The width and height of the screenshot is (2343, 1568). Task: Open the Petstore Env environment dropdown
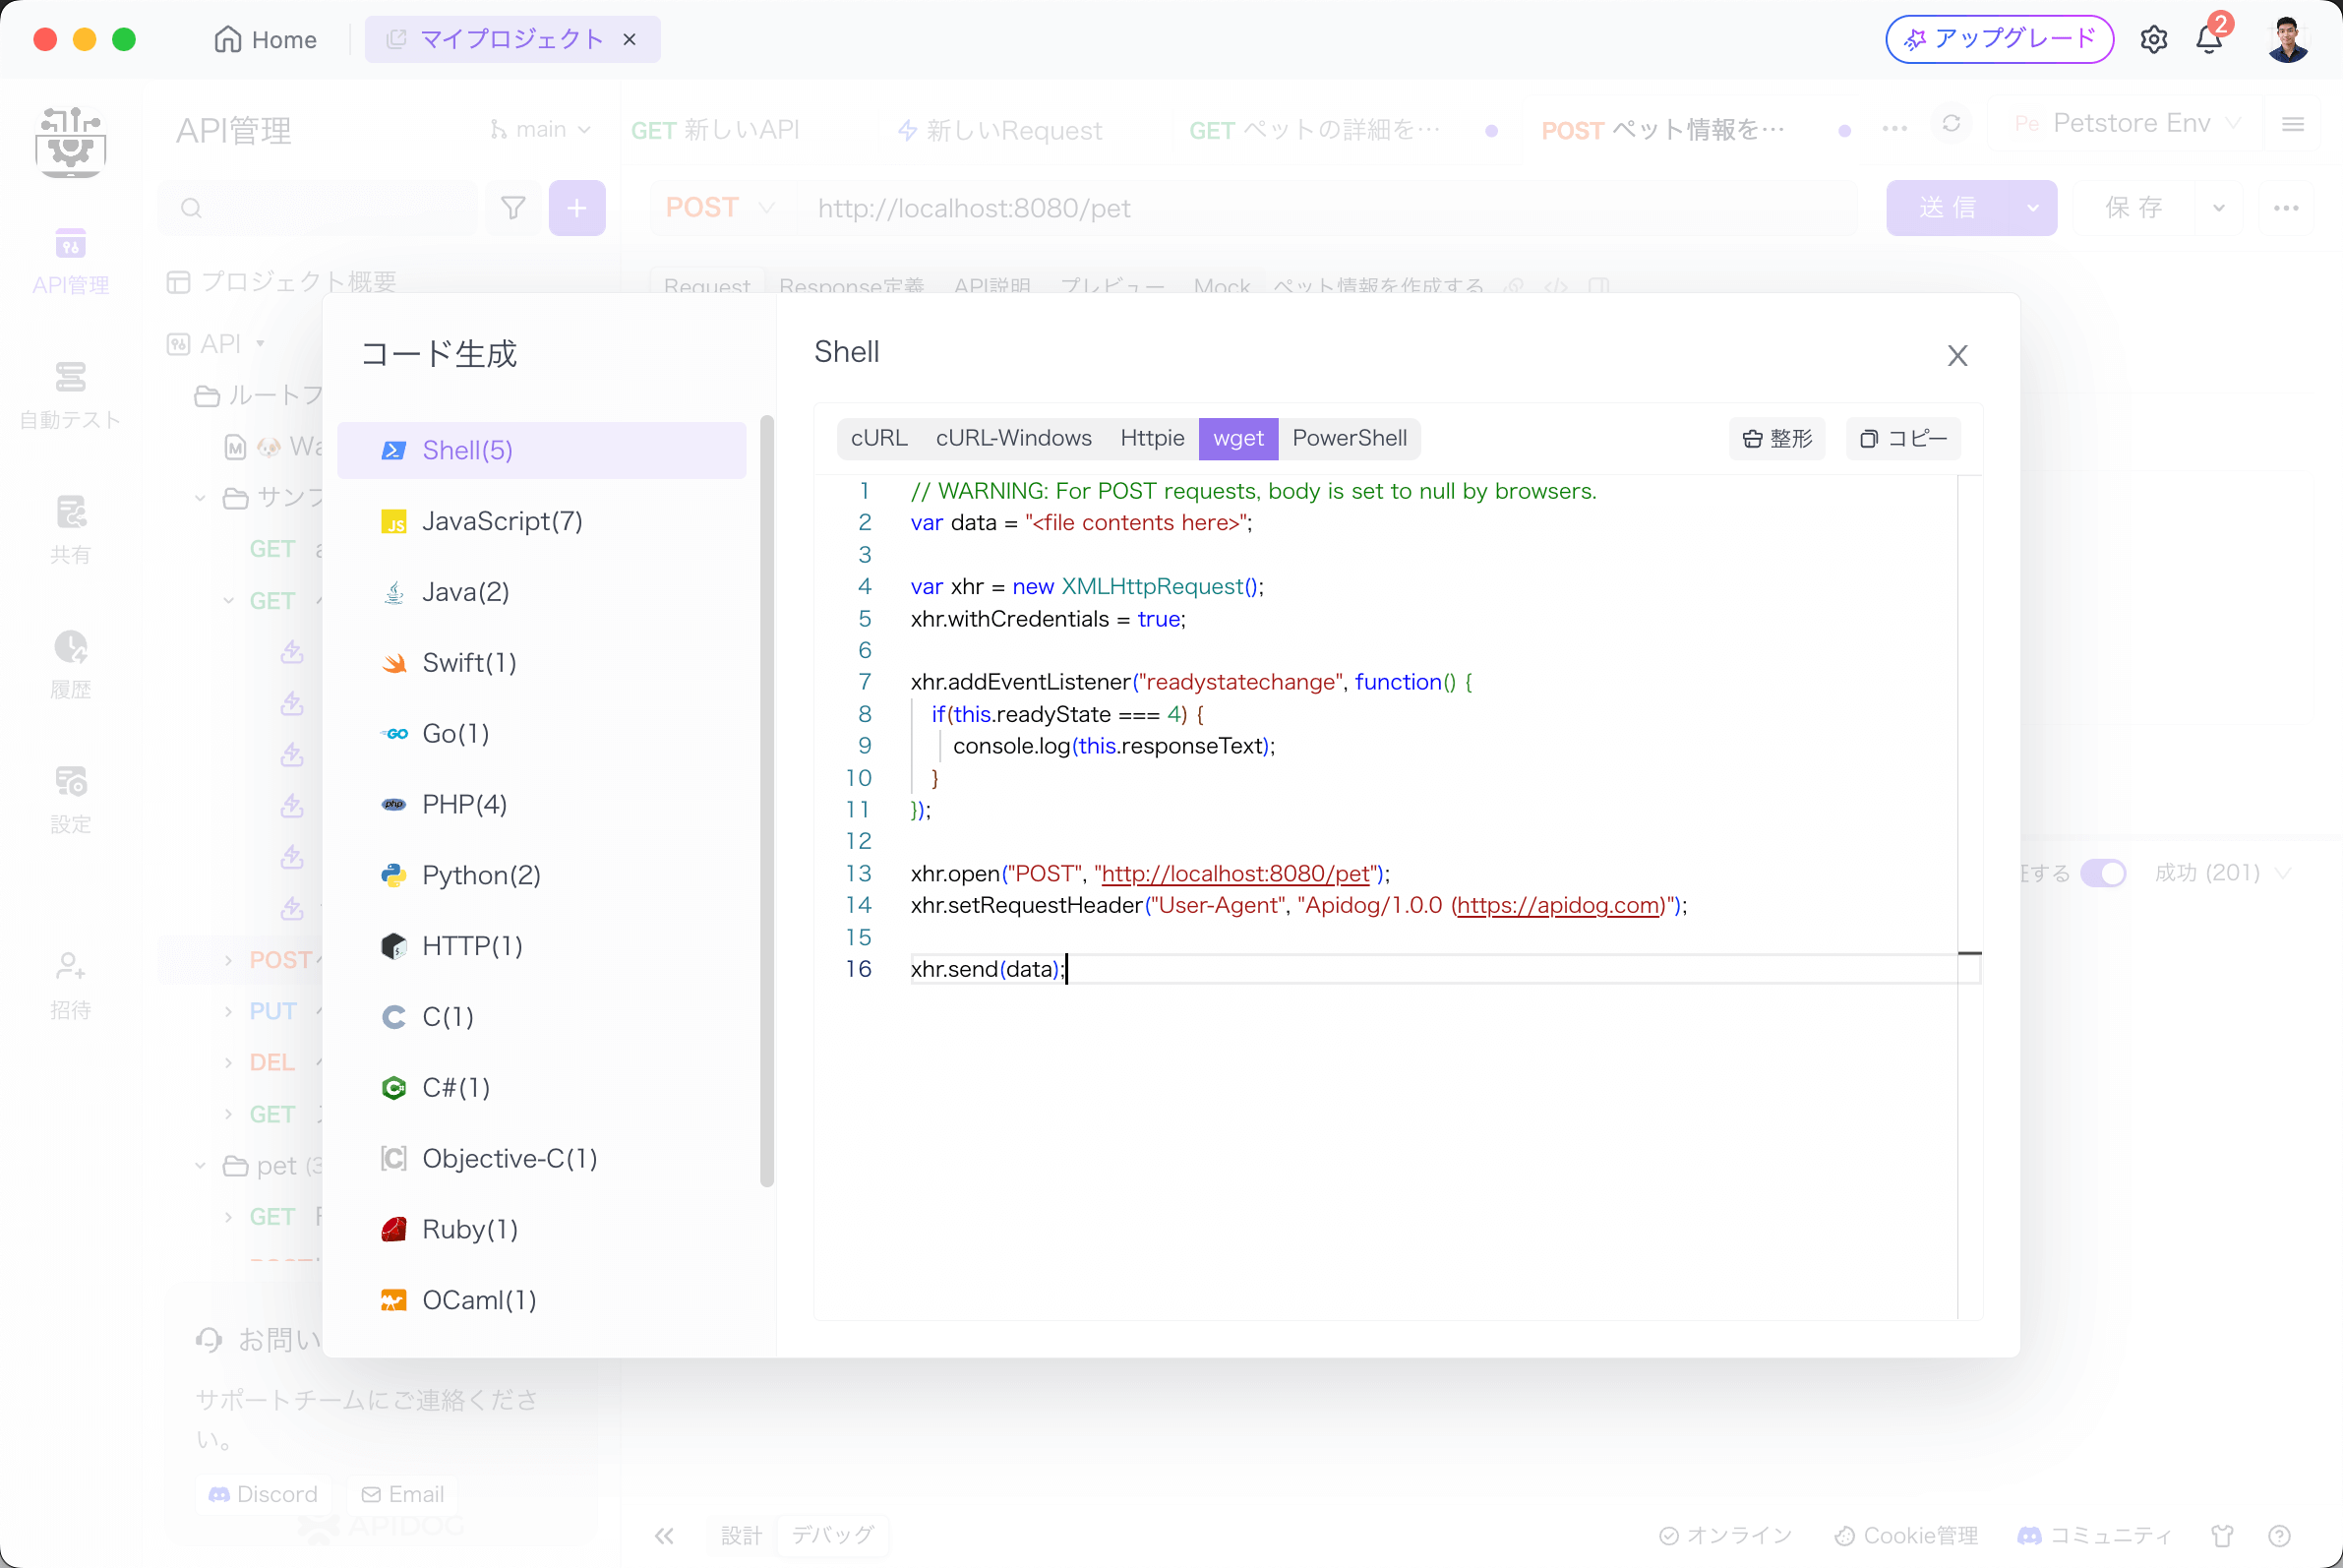pos(2128,123)
